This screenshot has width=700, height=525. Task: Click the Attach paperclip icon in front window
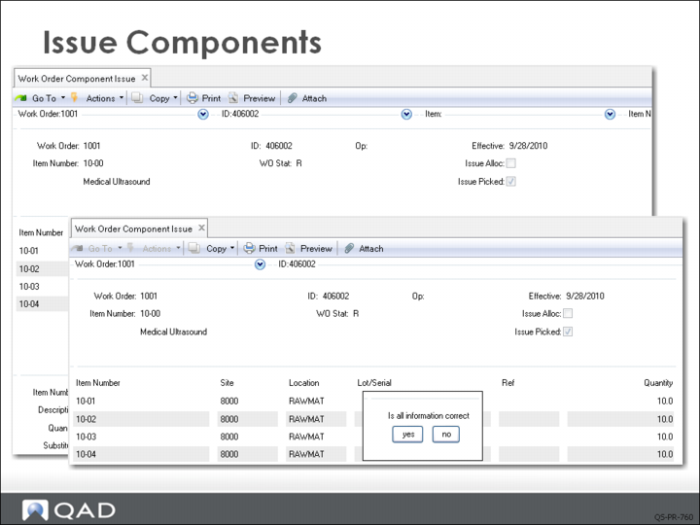[349, 248]
